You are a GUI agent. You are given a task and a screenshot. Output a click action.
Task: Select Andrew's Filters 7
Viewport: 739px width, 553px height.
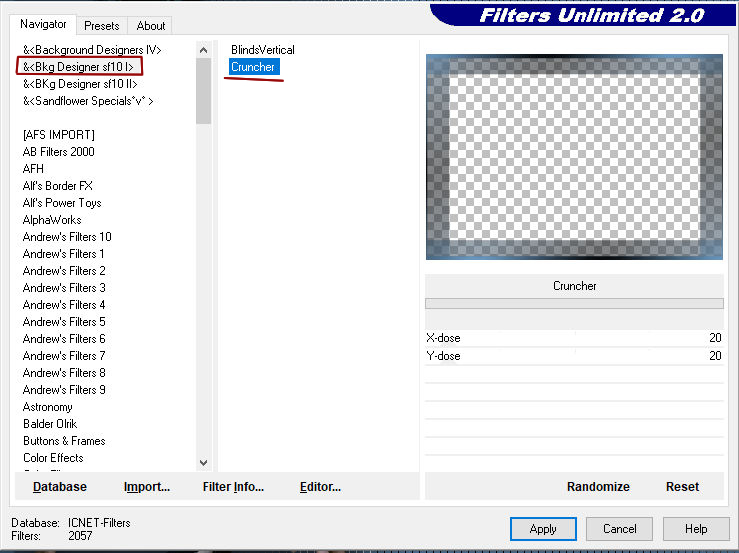(x=64, y=355)
